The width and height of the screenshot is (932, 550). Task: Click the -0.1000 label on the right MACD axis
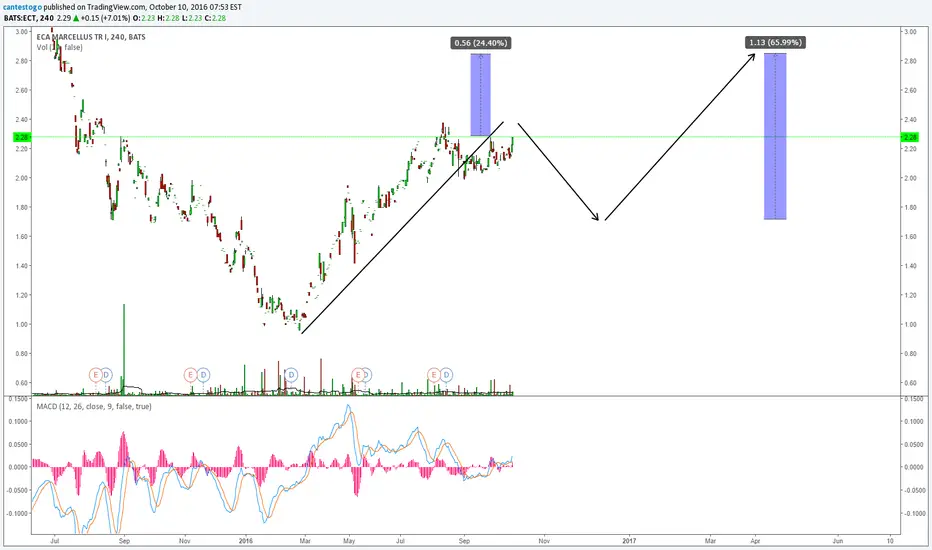[x=914, y=513]
